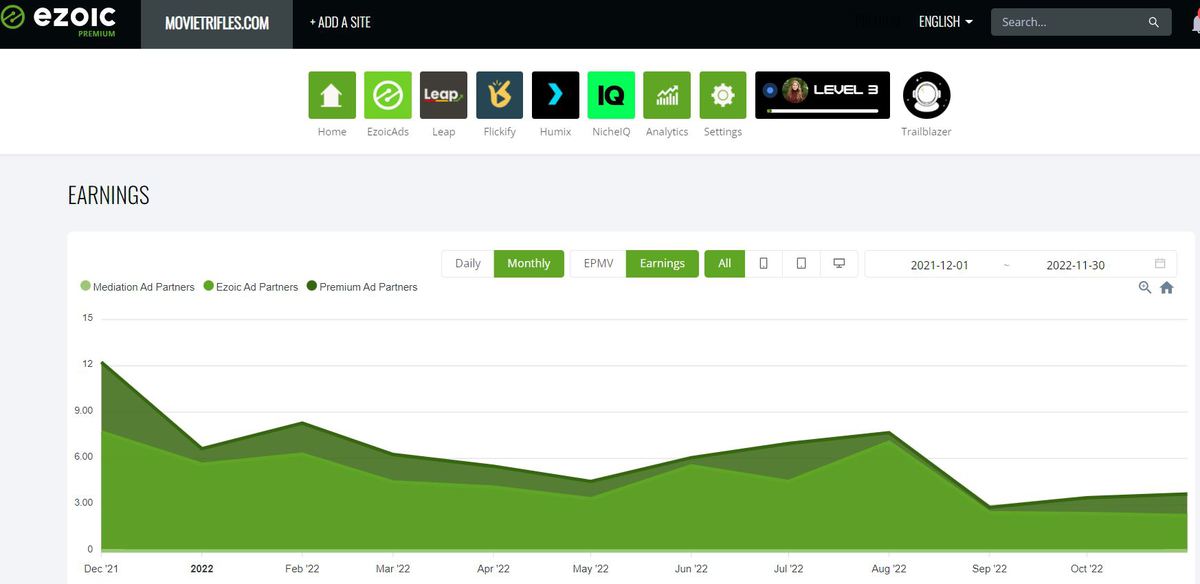Click the EARNINGS page heading

click(109, 196)
